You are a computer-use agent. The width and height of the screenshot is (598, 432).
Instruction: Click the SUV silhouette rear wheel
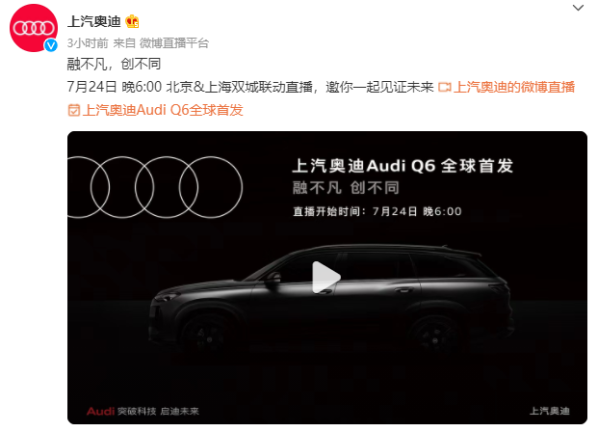(435, 336)
